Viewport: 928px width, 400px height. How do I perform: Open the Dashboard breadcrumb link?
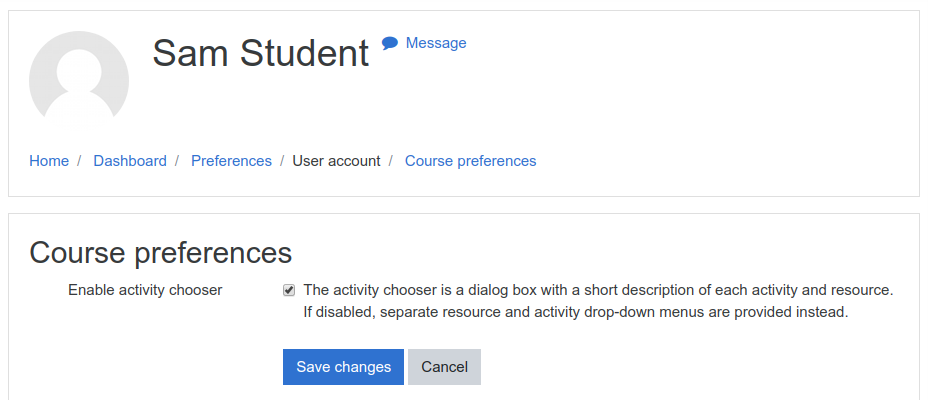point(130,161)
